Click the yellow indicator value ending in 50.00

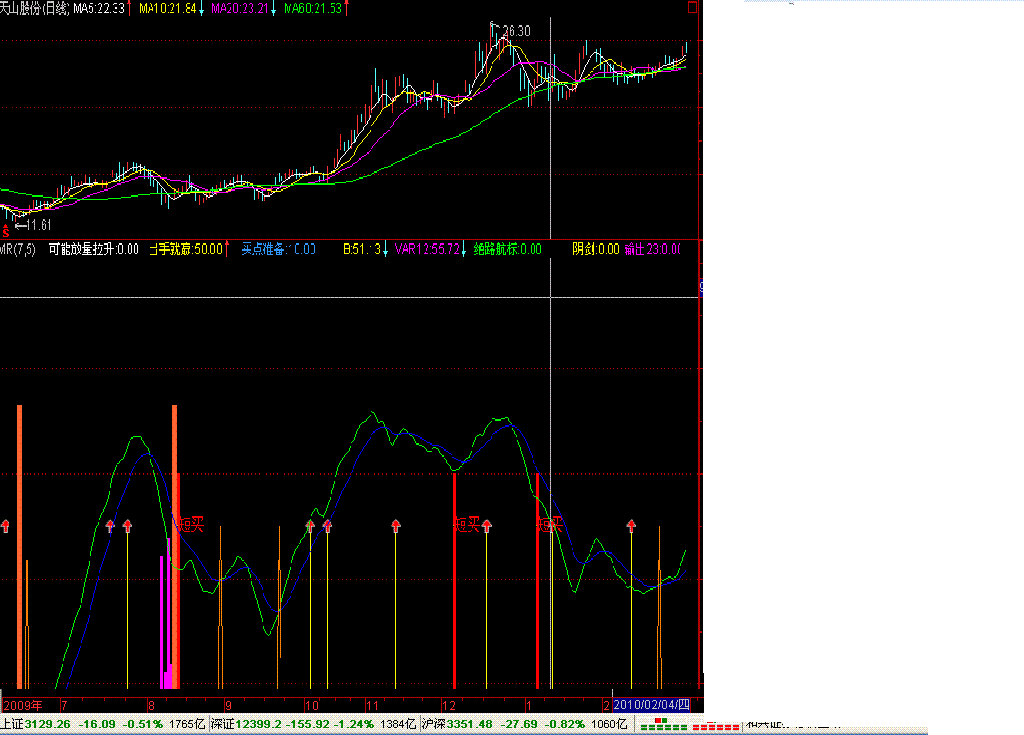pyautogui.click(x=186, y=249)
